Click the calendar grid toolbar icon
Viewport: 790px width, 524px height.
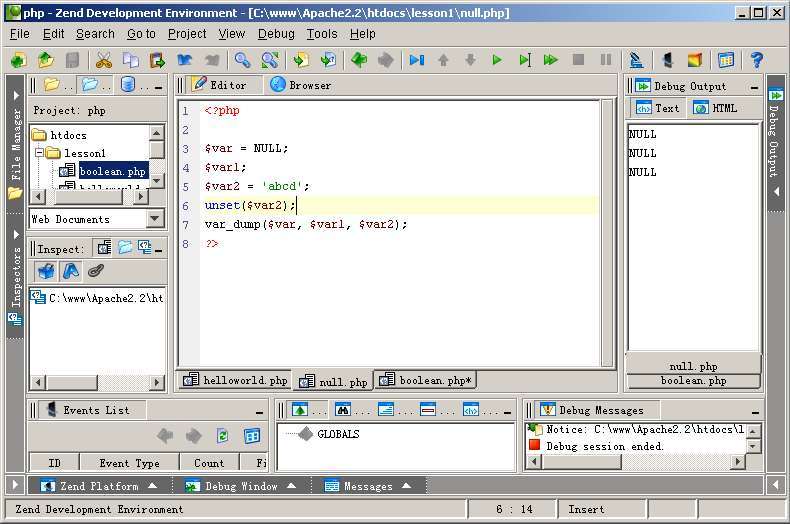(726, 60)
